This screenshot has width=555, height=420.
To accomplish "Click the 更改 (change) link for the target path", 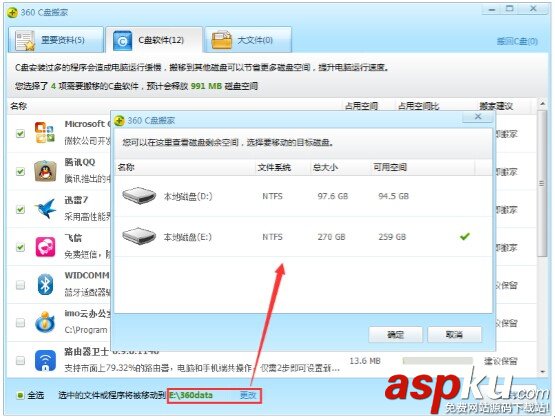I will click(248, 395).
